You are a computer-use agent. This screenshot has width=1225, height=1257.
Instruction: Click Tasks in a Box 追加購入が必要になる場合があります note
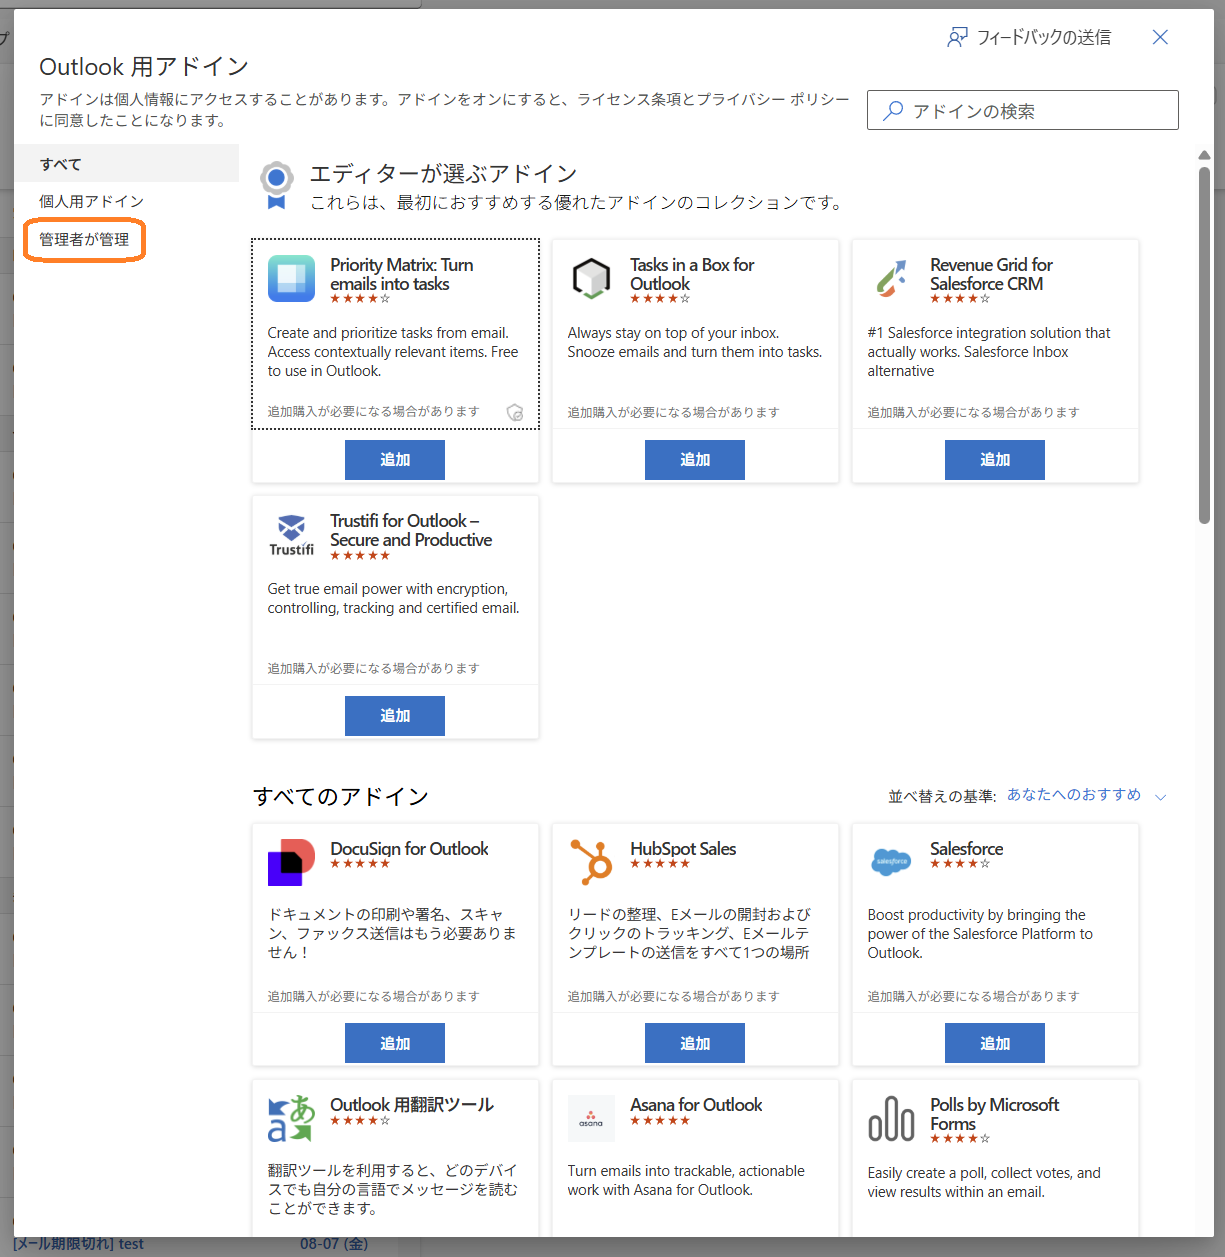[x=673, y=412]
